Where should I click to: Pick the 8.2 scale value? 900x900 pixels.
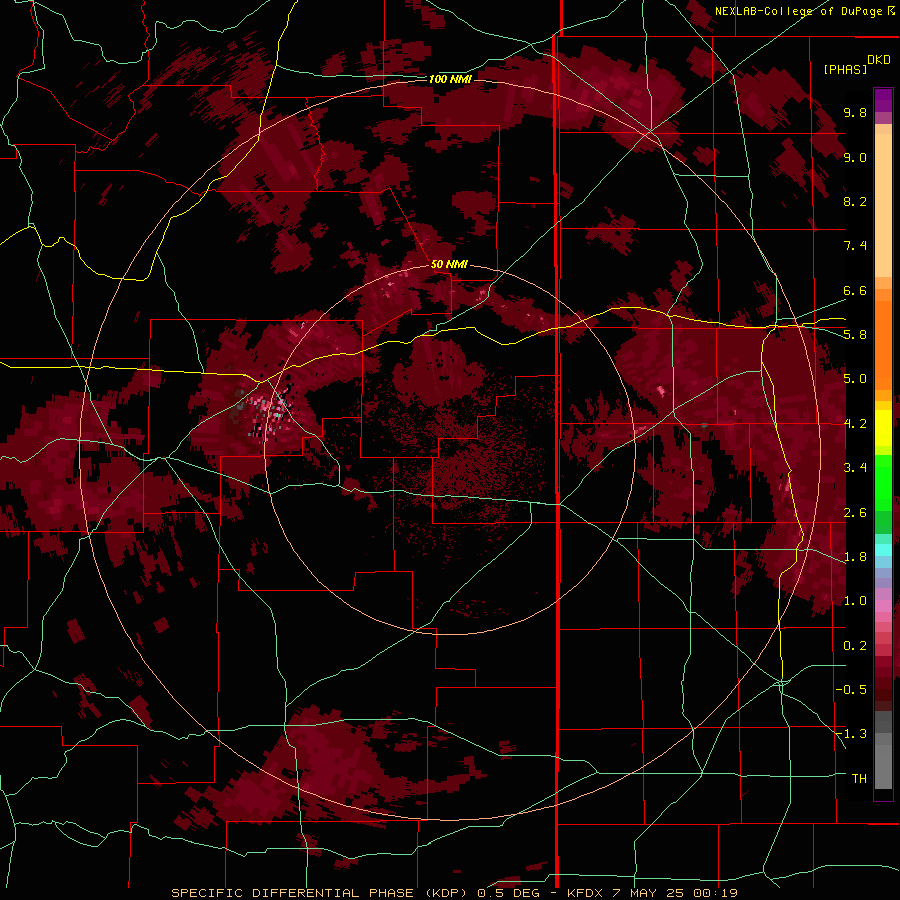pos(855,201)
